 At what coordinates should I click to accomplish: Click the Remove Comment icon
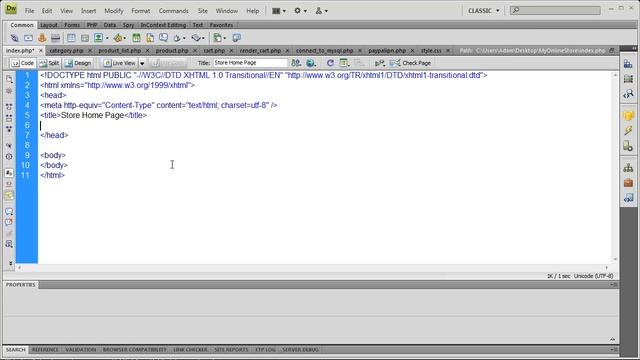[x=9, y=222]
